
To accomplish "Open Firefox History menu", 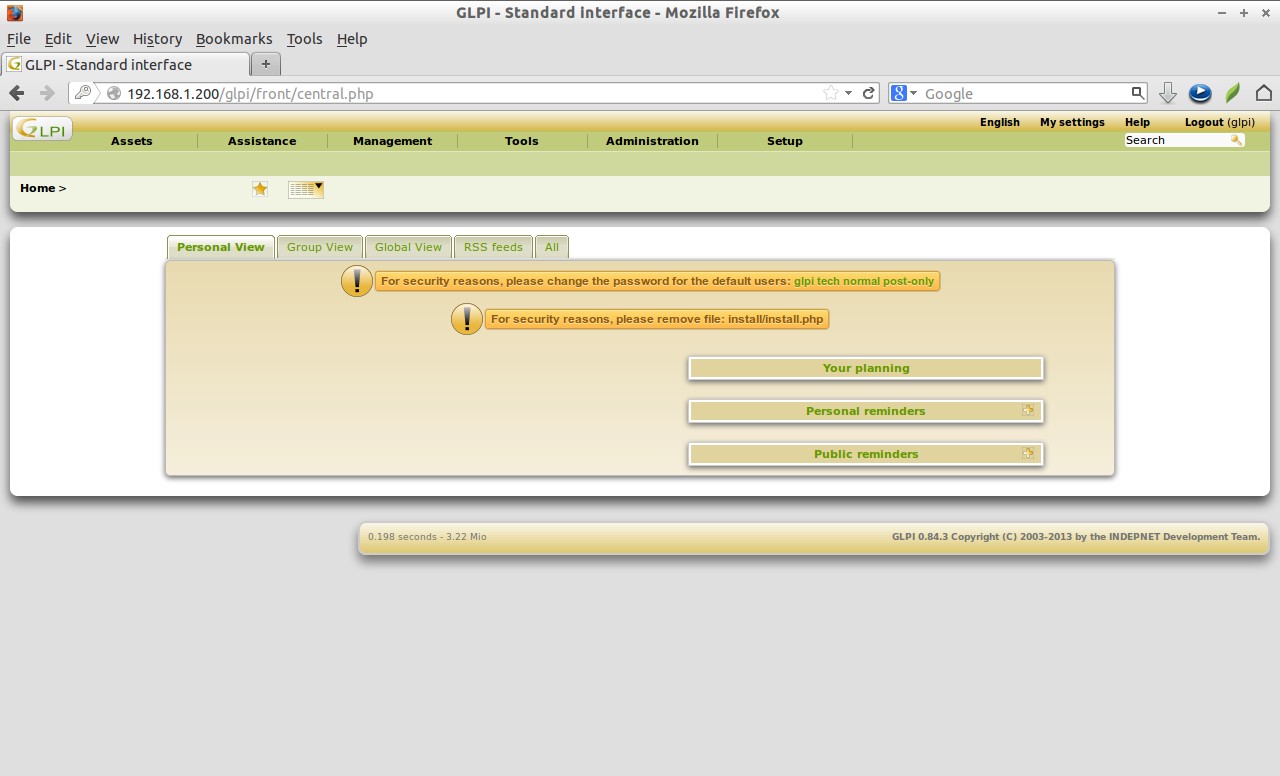I will (157, 39).
